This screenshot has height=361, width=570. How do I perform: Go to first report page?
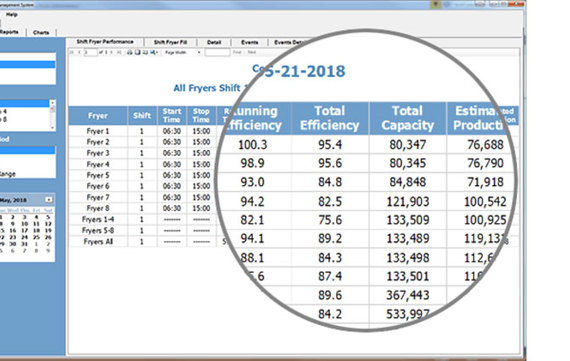click(x=71, y=52)
